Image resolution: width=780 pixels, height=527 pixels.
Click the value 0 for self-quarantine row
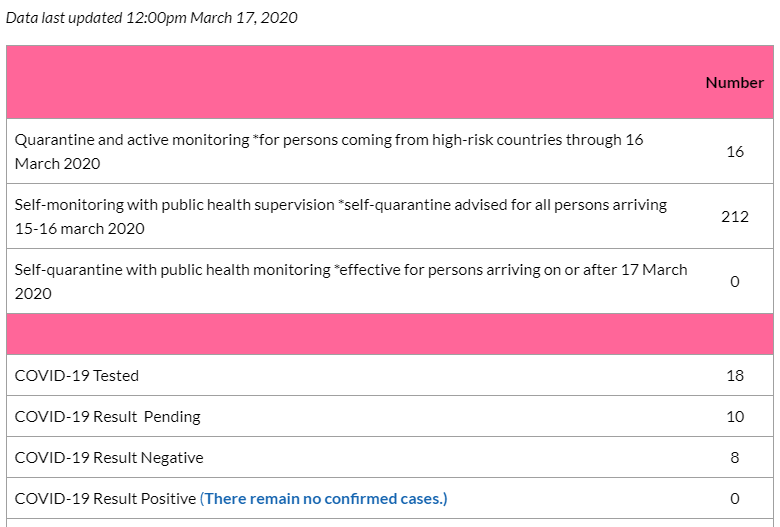(735, 282)
